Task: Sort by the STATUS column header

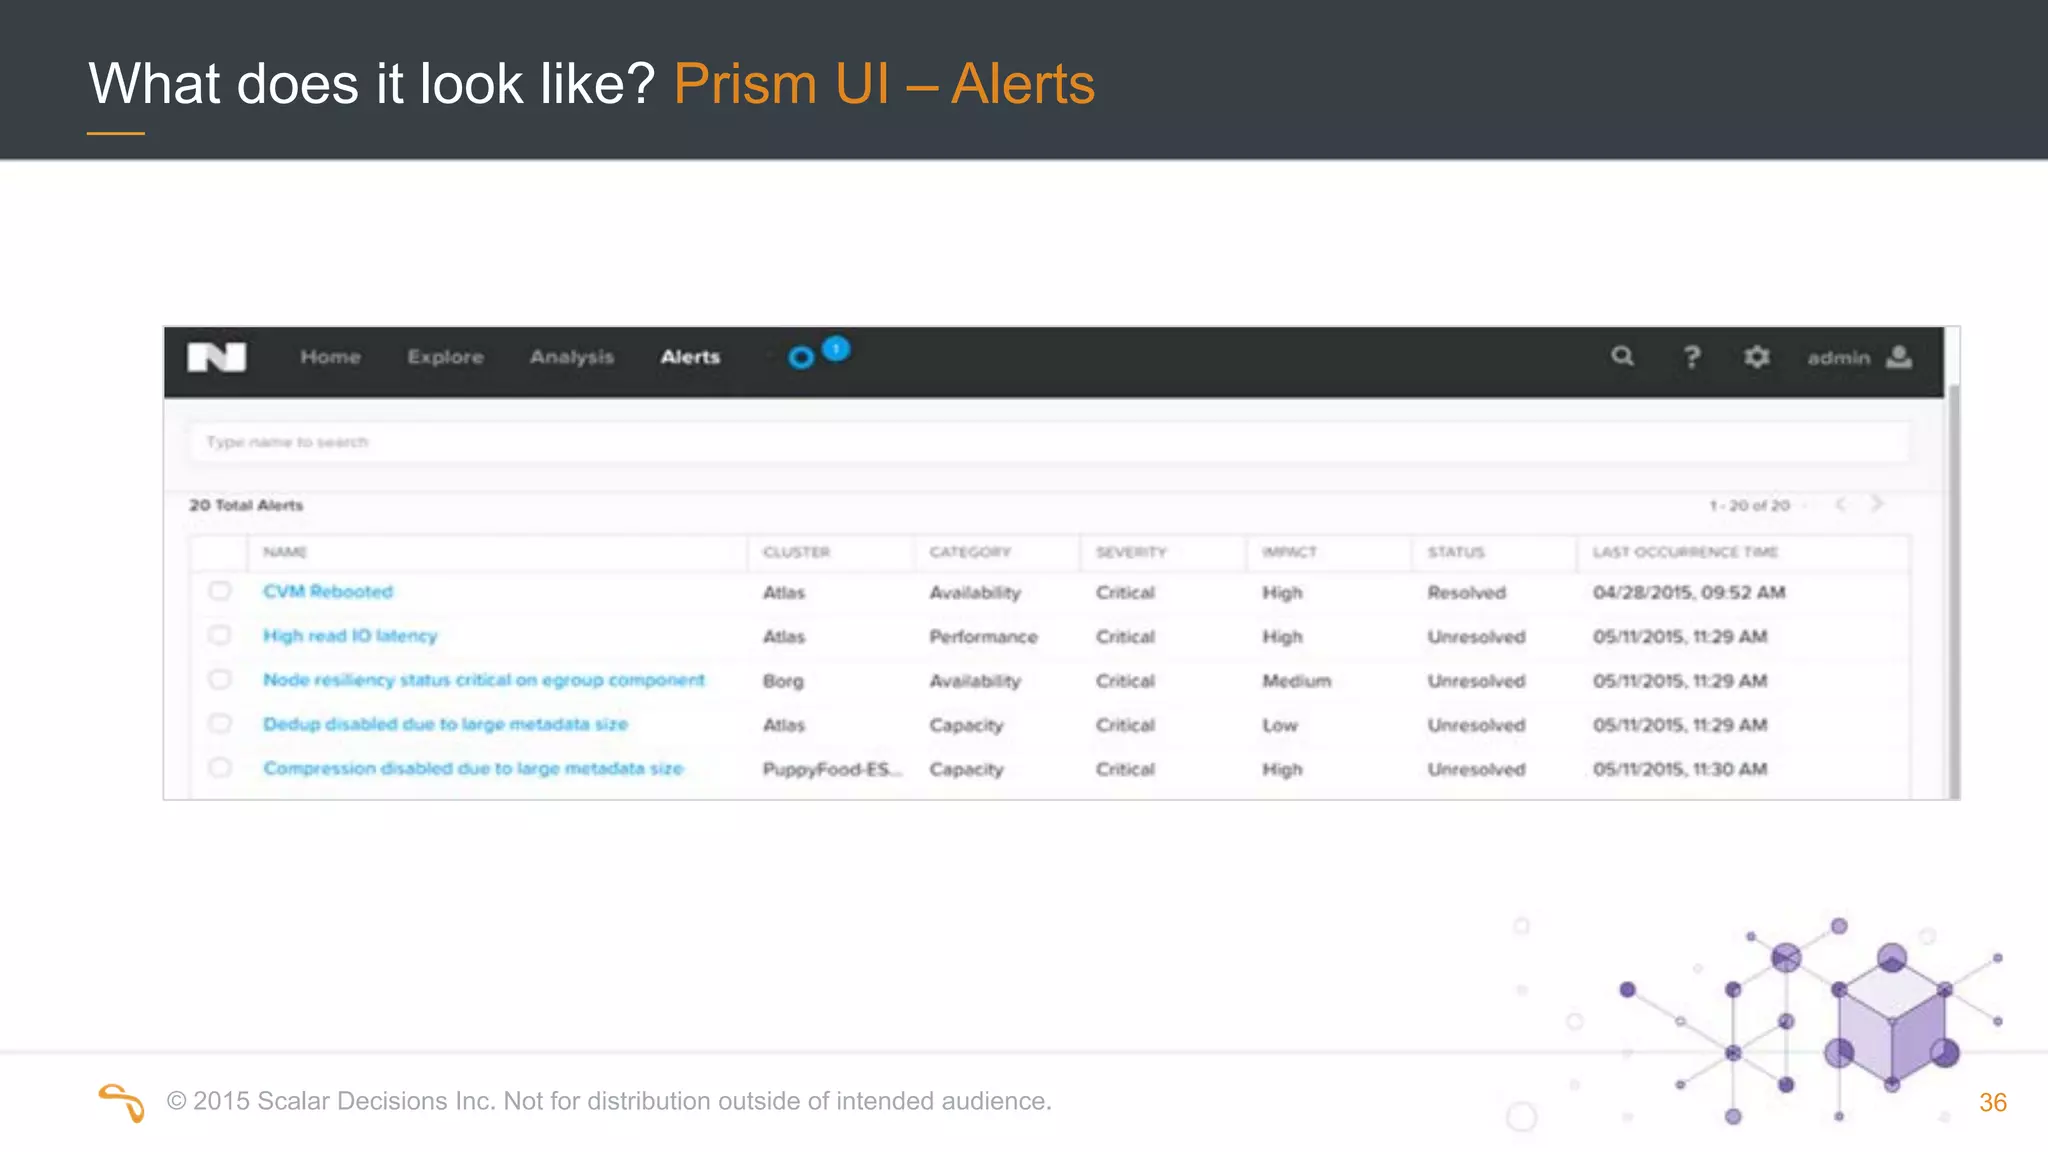Action: tap(1456, 552)
